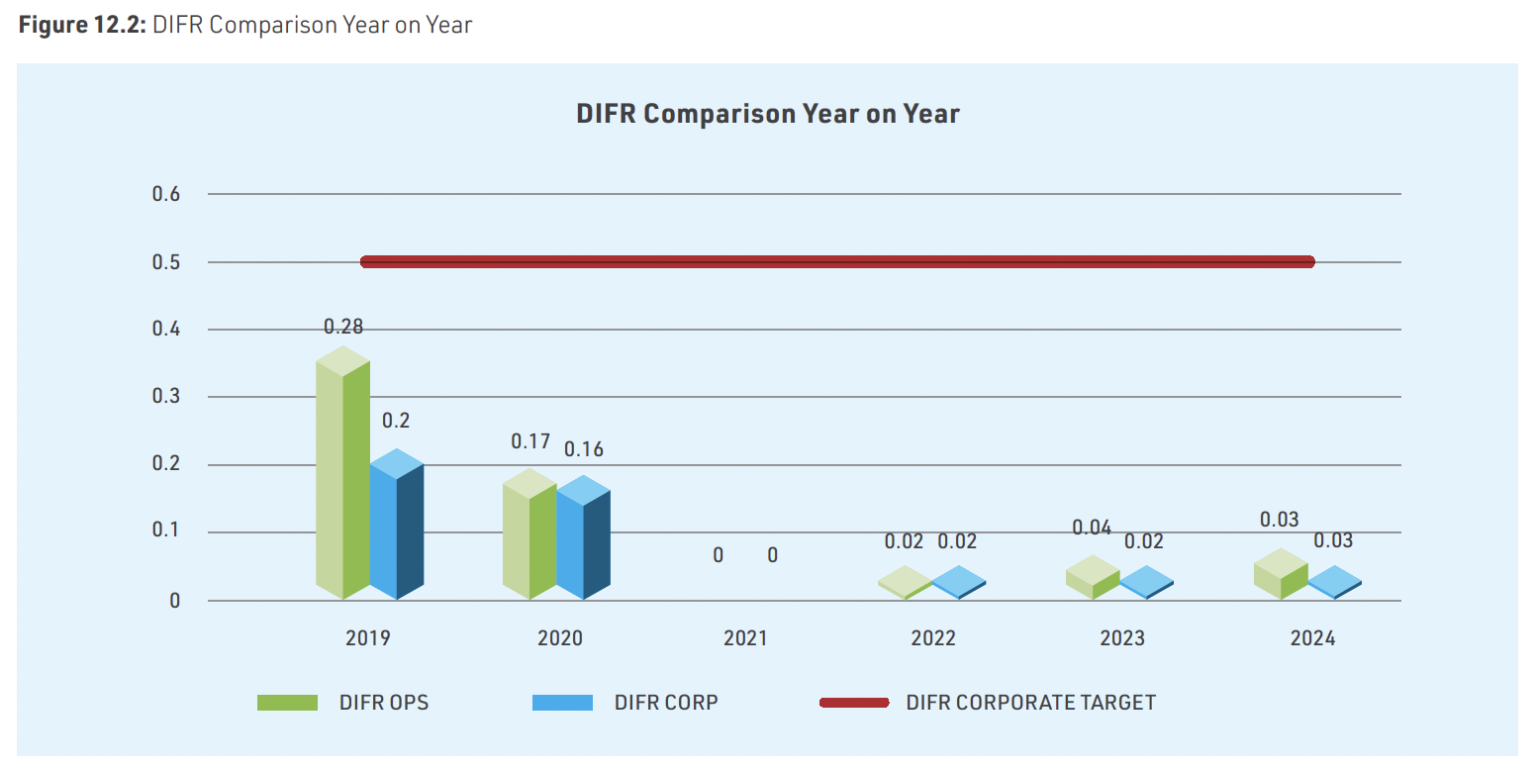The width and height of the screenshot is (1536, 770).
Task: Click the chart title DIFR Comparison Year on Year
Action: tap(767, 114)
